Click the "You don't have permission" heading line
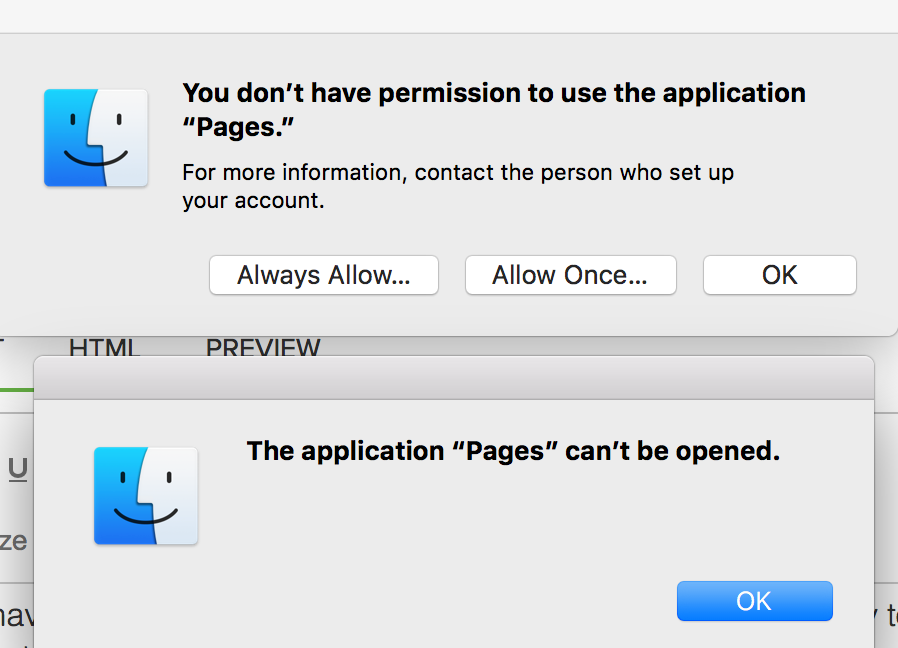 [x=494, y=93]
